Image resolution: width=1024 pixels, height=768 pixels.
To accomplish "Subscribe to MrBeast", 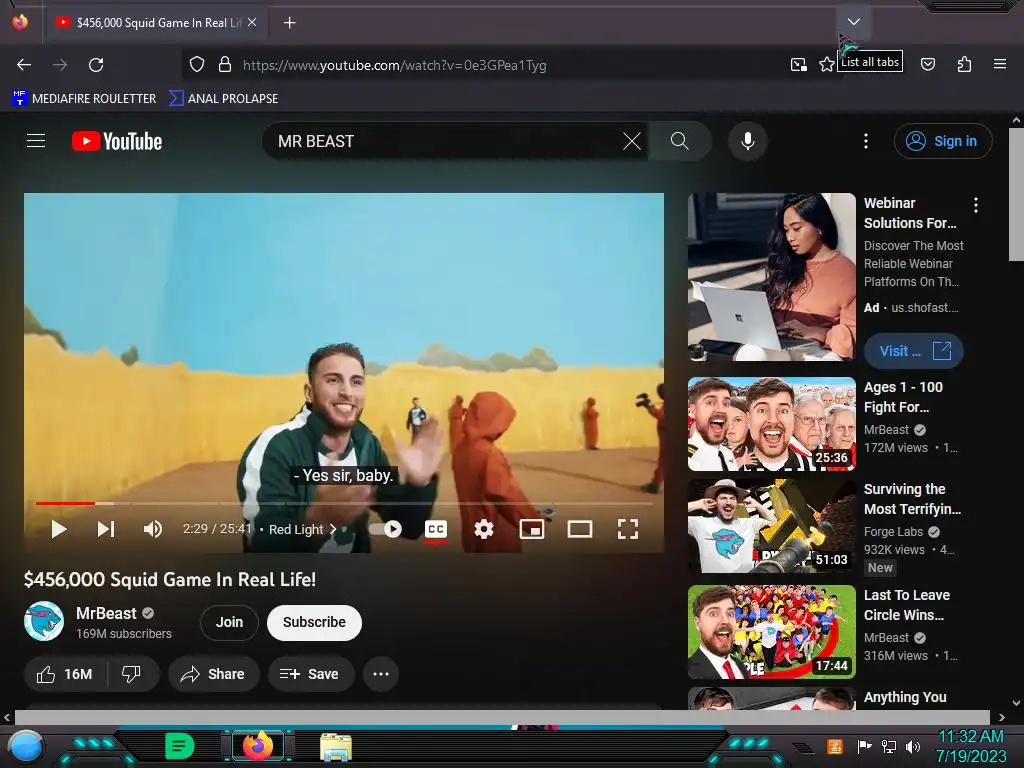I will click(314, 622).
